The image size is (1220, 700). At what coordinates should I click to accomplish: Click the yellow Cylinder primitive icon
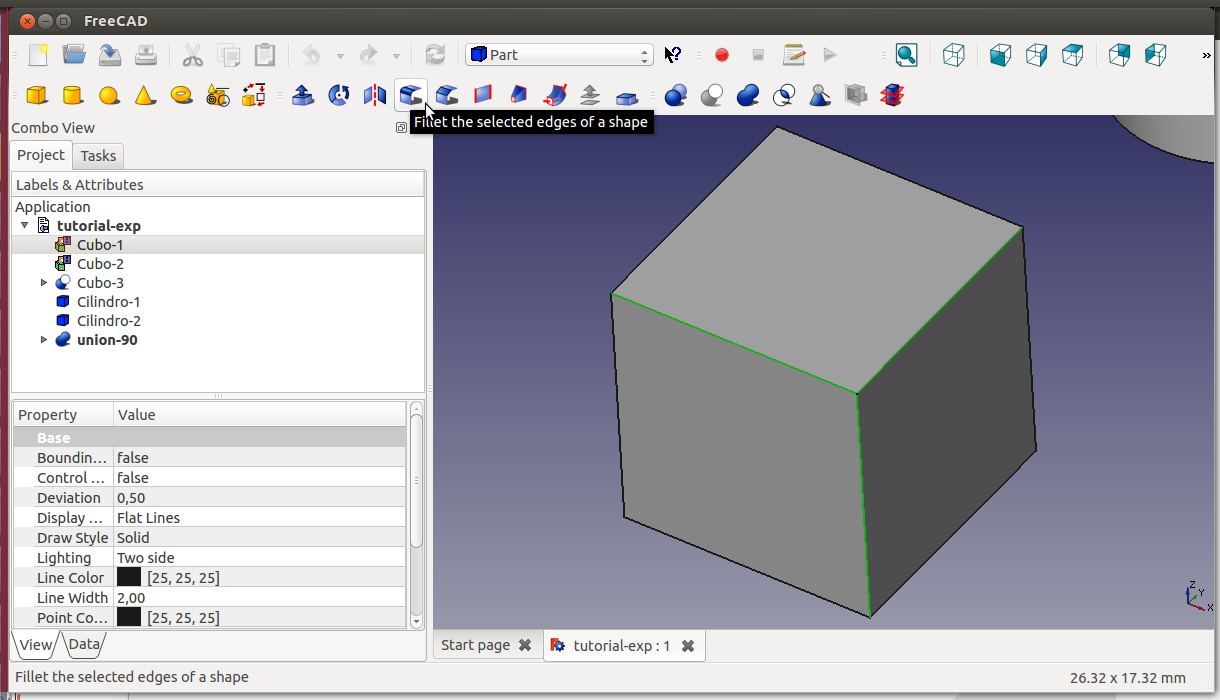(72, 95)
